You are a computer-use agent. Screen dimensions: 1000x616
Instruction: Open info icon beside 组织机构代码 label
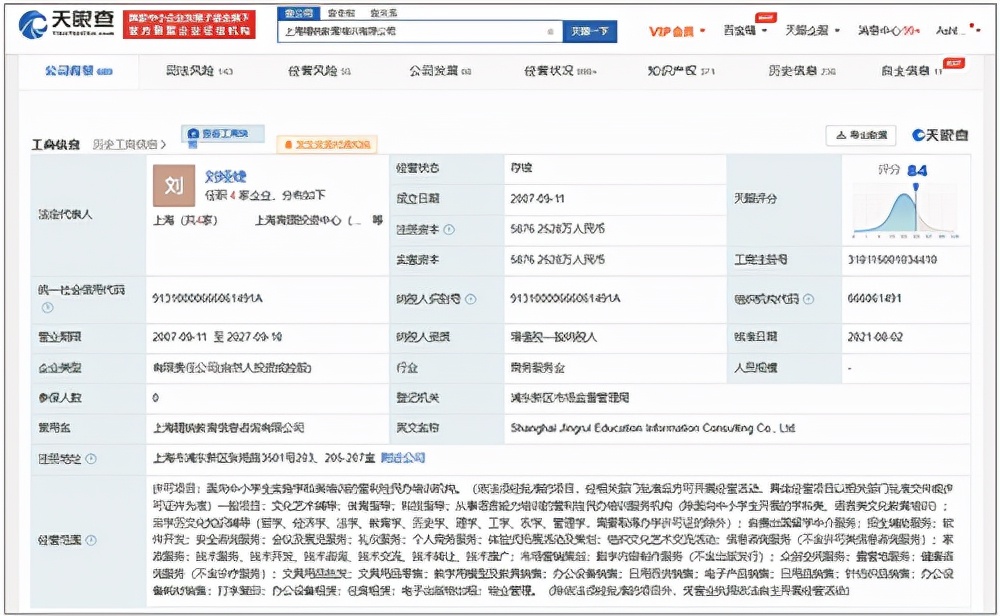click(x=809, y=299)
